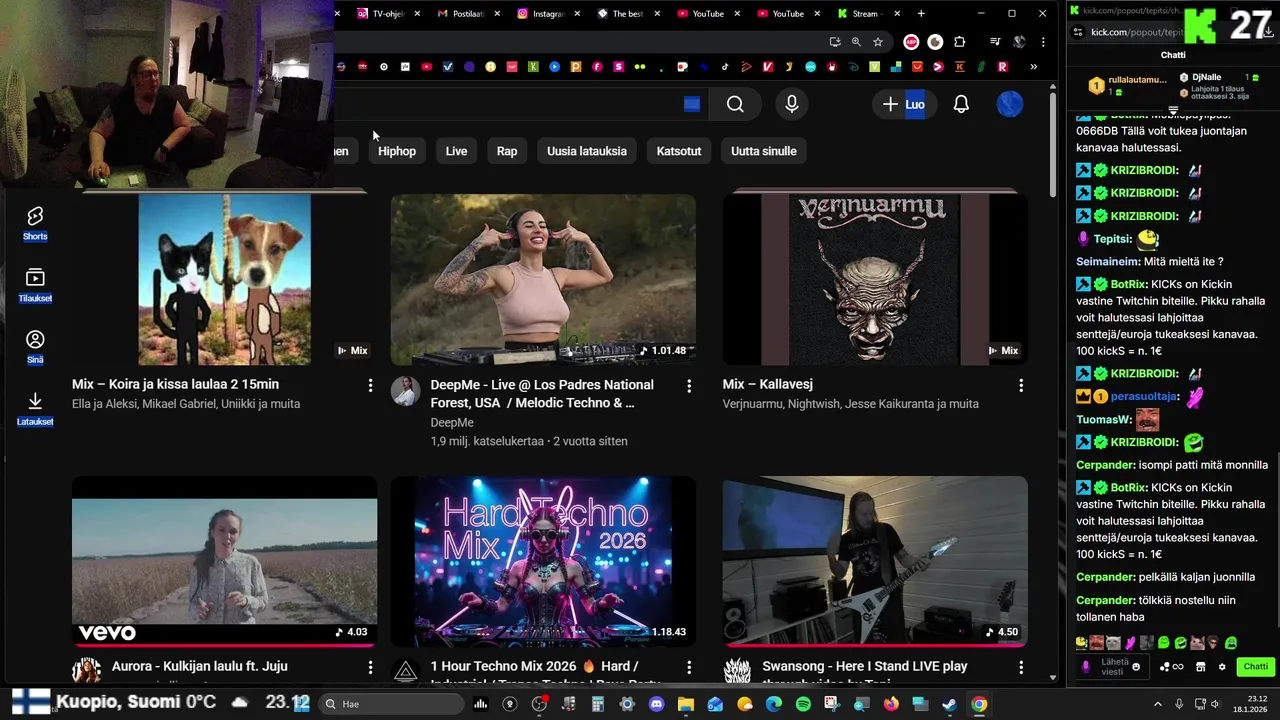The height and width of the screenshot is (720, 1280).
Task: Click the YouTube page vertical scrollbar
Action: [1053, 143]
